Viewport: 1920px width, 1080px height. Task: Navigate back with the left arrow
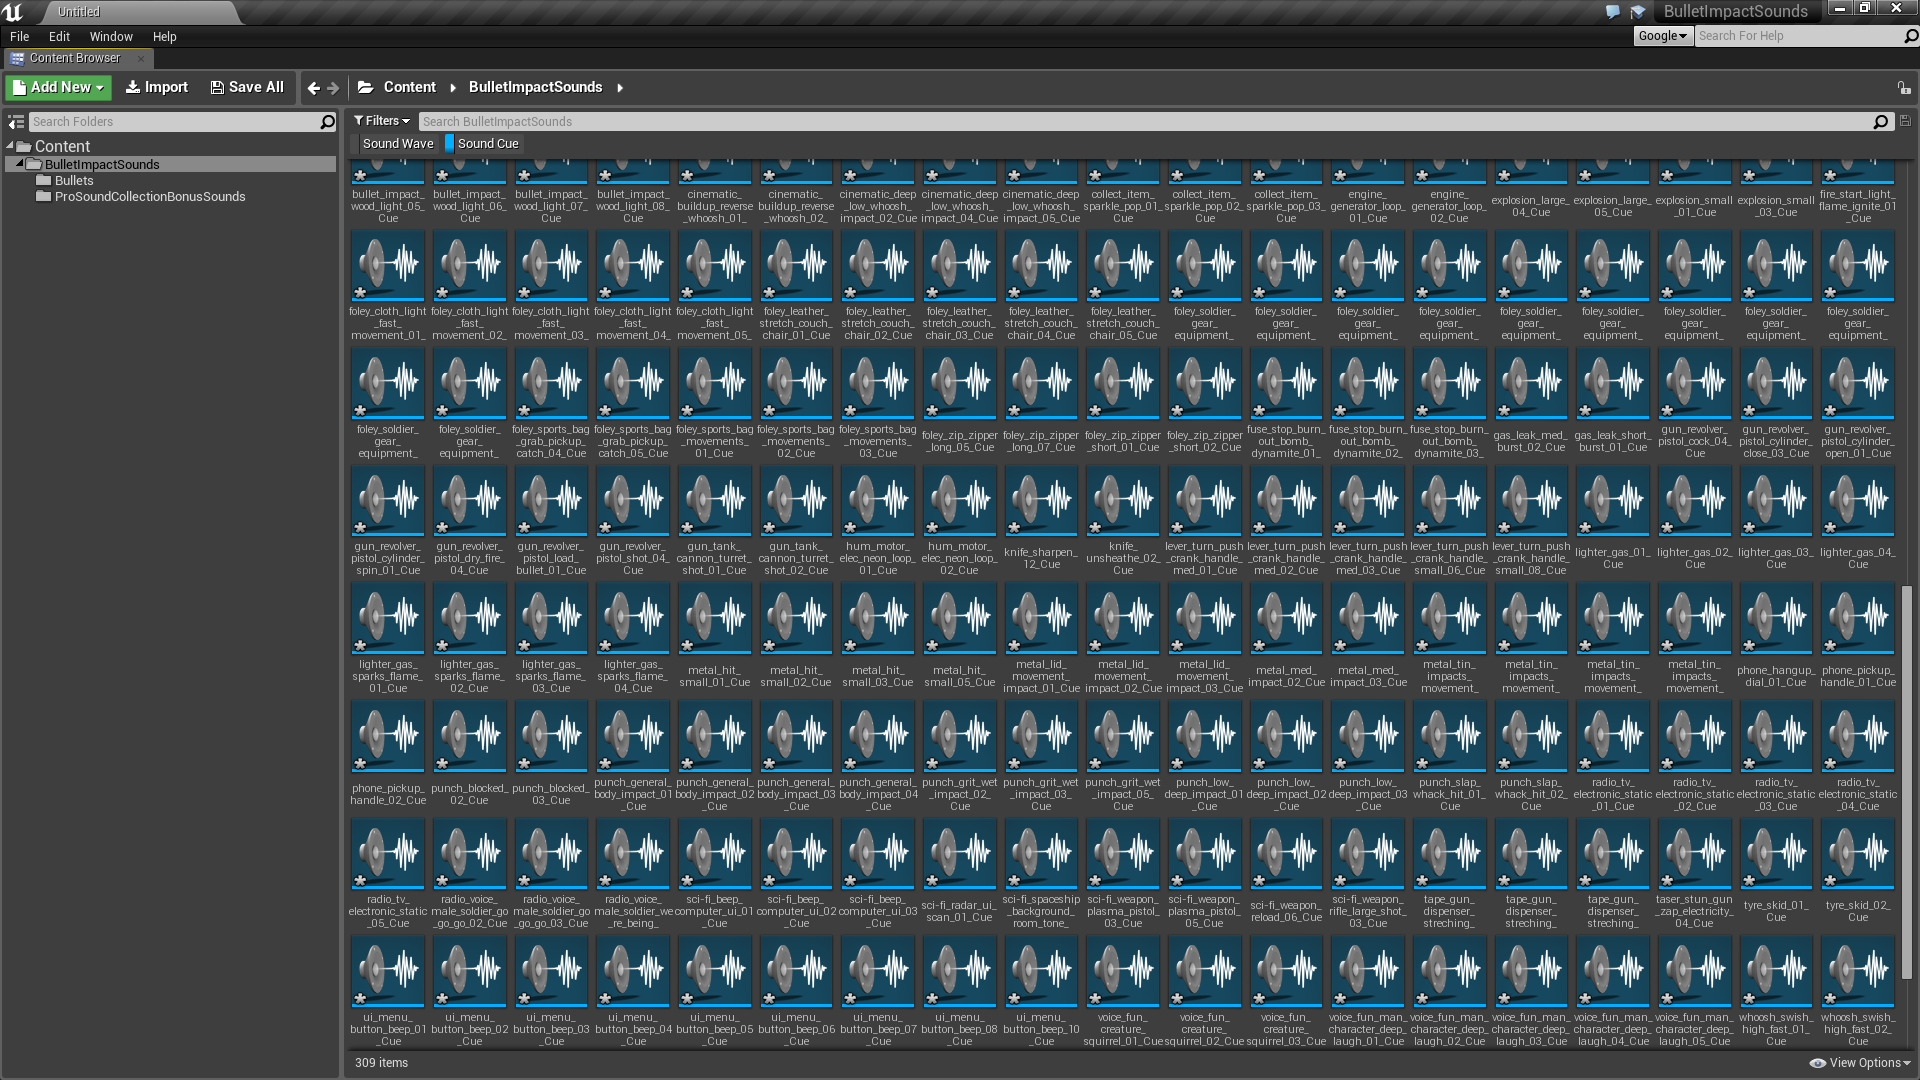pyautogui.click(x=313, y=88)
